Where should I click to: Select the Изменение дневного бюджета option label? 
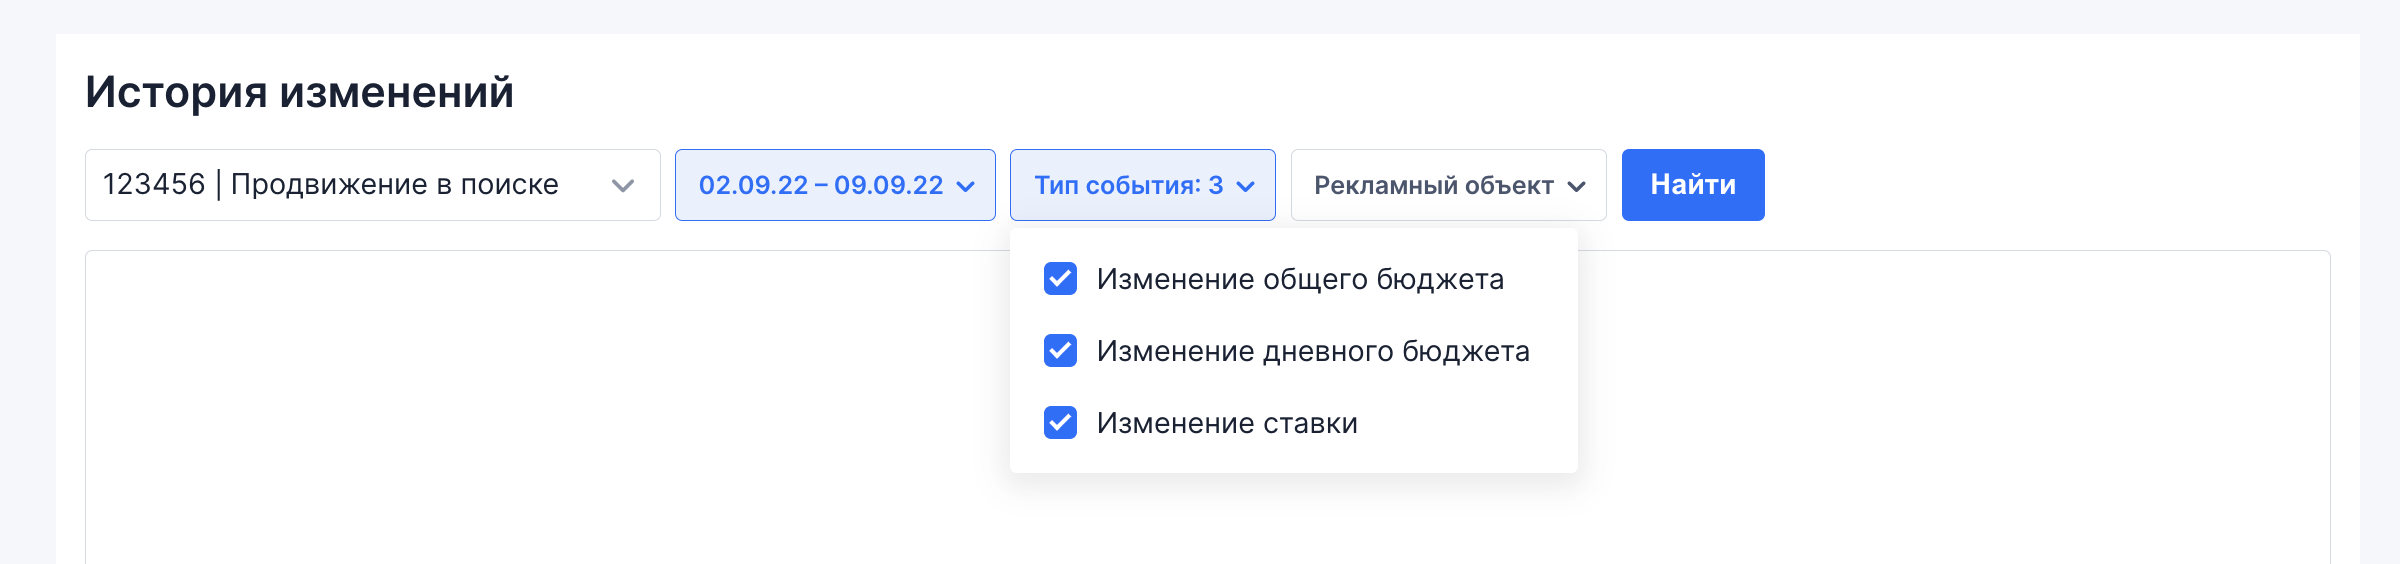[1313, 351]
